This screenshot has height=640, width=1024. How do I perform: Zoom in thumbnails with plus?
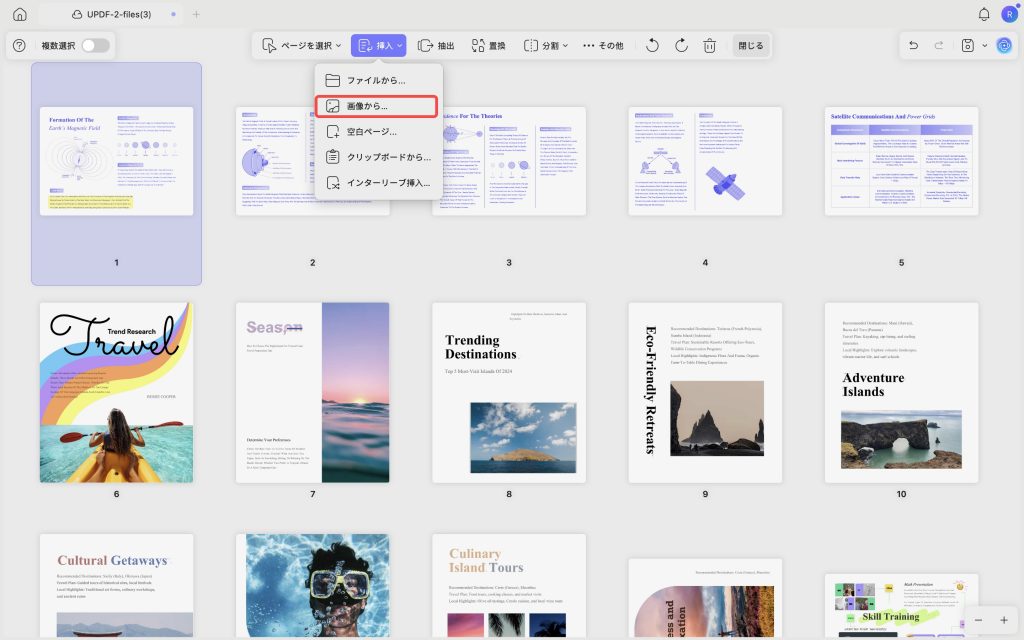pyautogui.click(x=1004, y=620)
